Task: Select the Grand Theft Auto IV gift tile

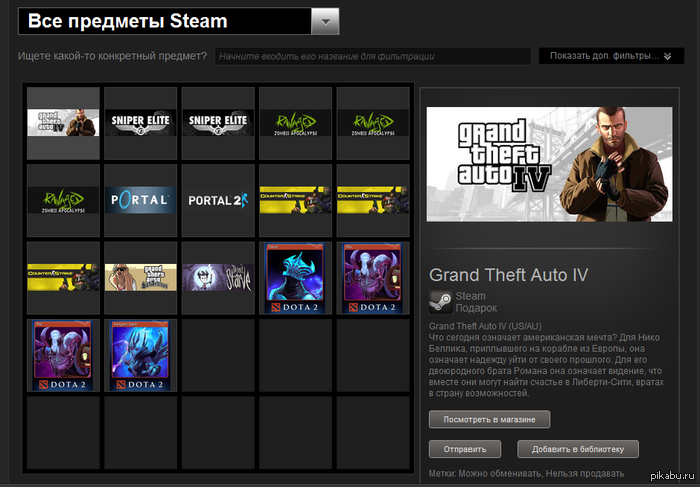Action: click(63, 123)
